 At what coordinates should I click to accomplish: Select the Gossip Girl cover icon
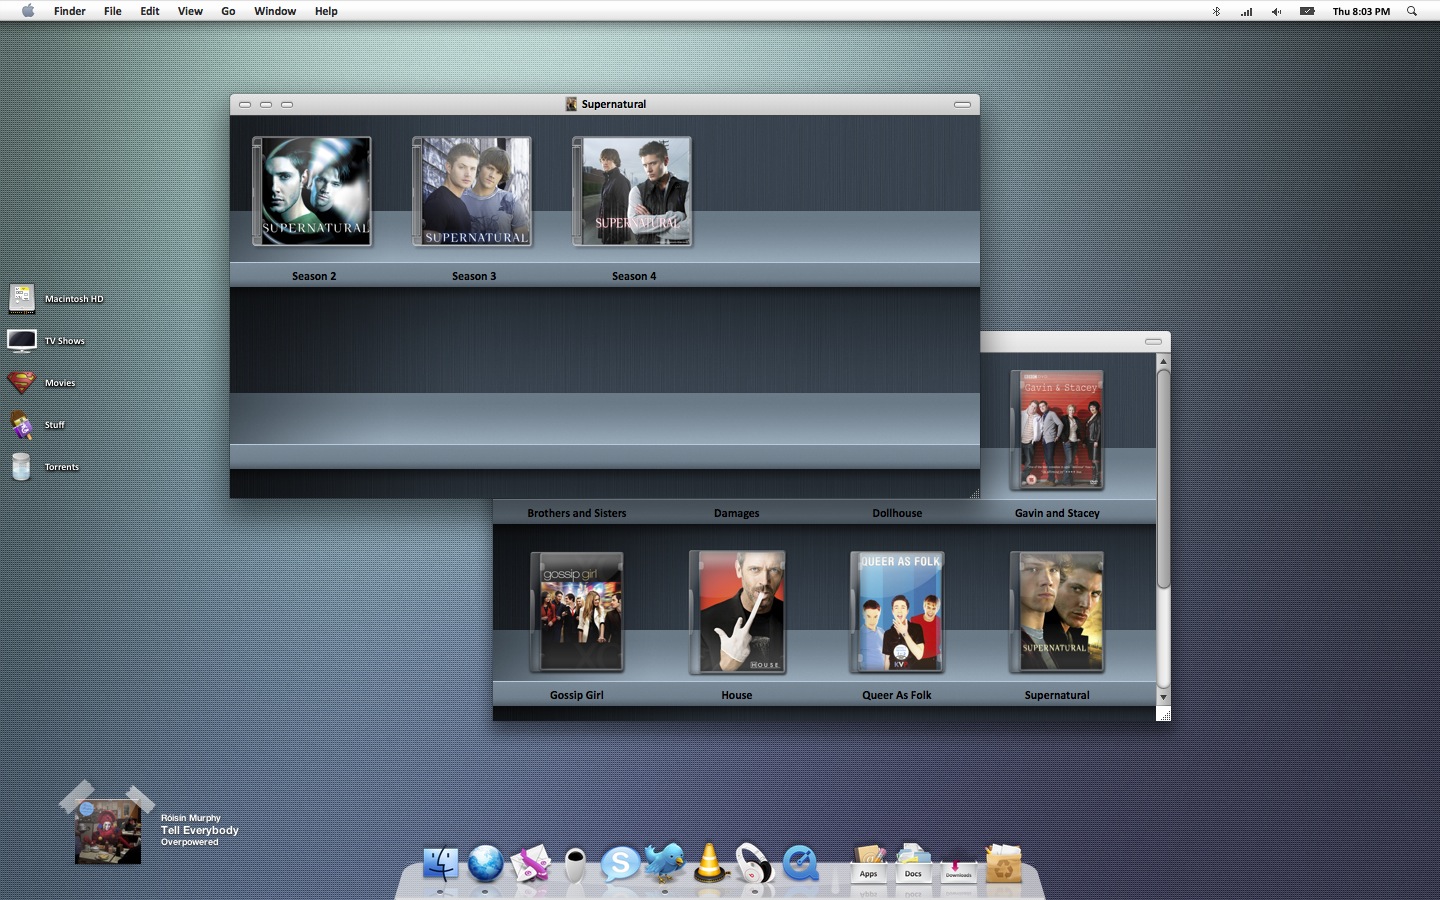tap(577, 612)
